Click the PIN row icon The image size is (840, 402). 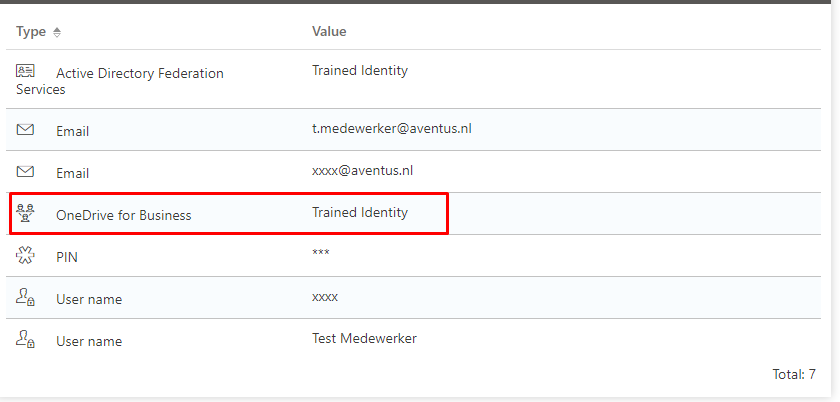click(26, 256)
